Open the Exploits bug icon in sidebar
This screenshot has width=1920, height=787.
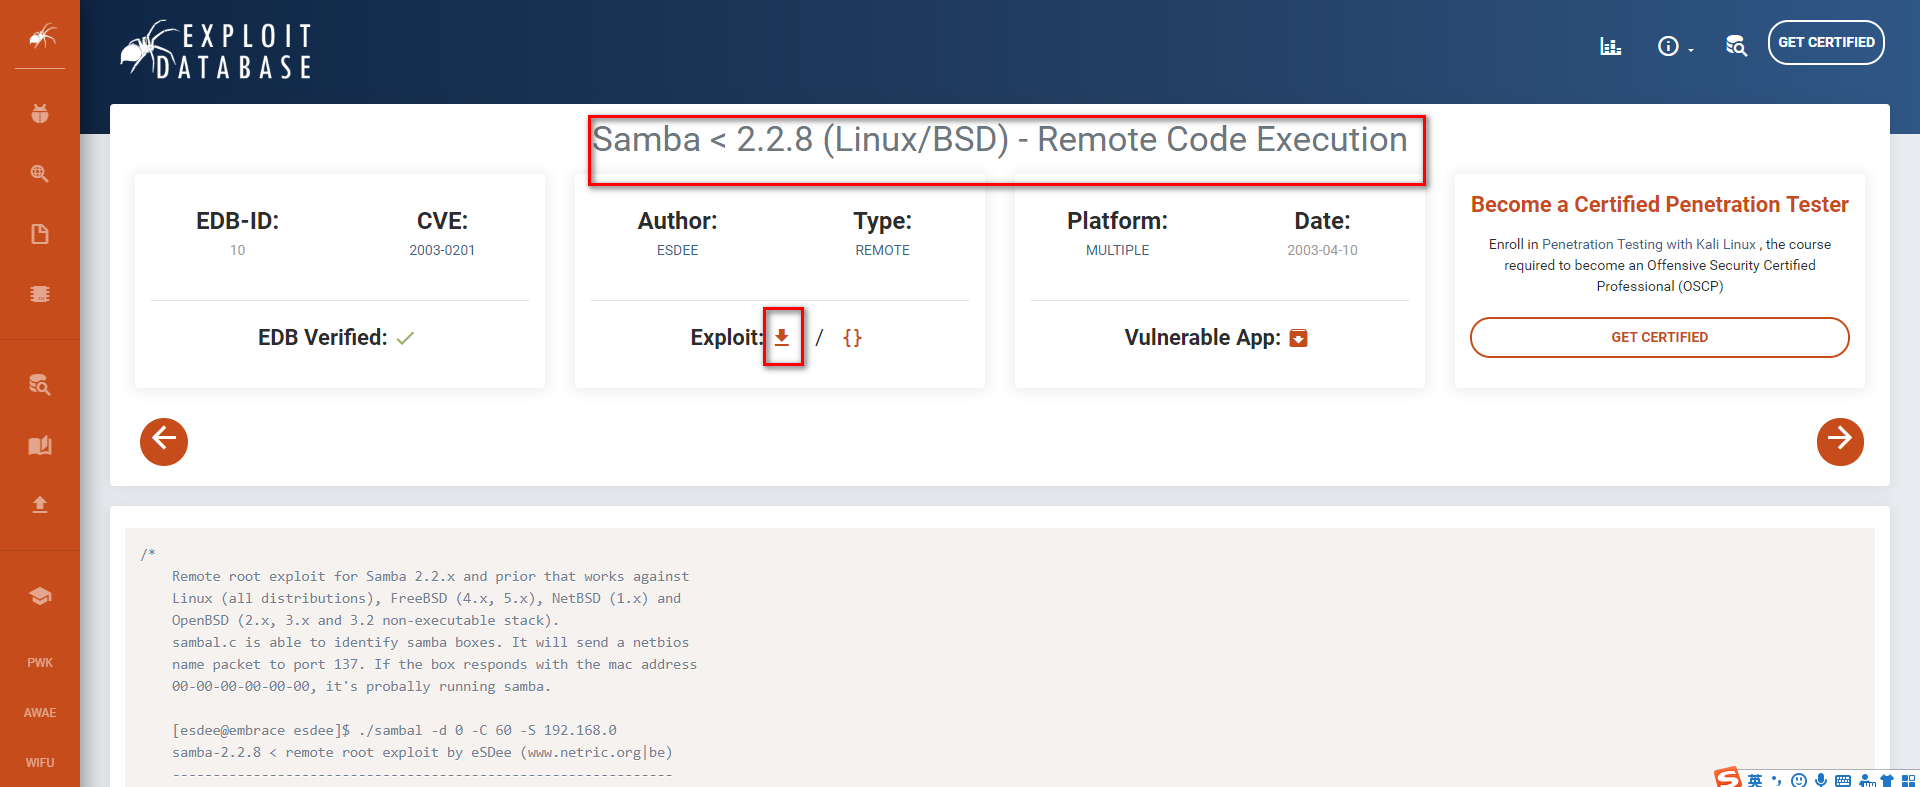click(x=40, y=113)
